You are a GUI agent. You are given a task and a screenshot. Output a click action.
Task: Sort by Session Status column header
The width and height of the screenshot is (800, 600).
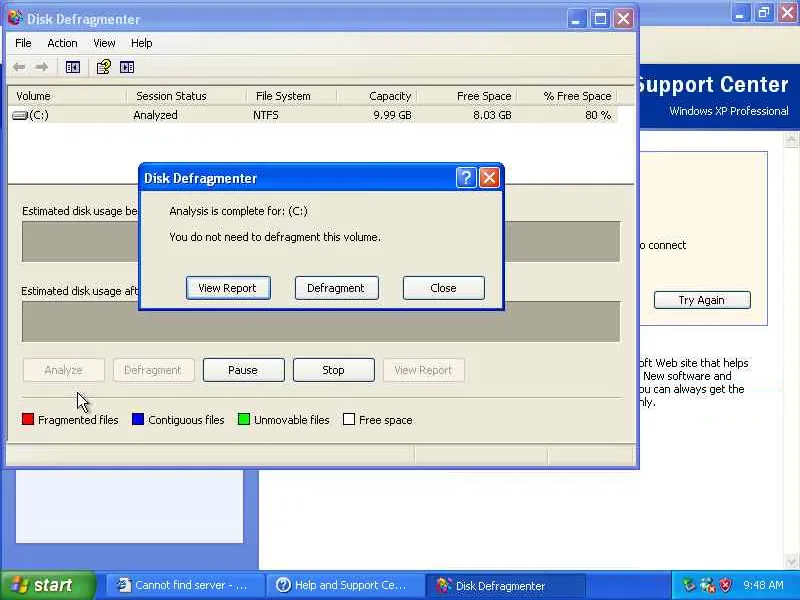tap(185, 96)
